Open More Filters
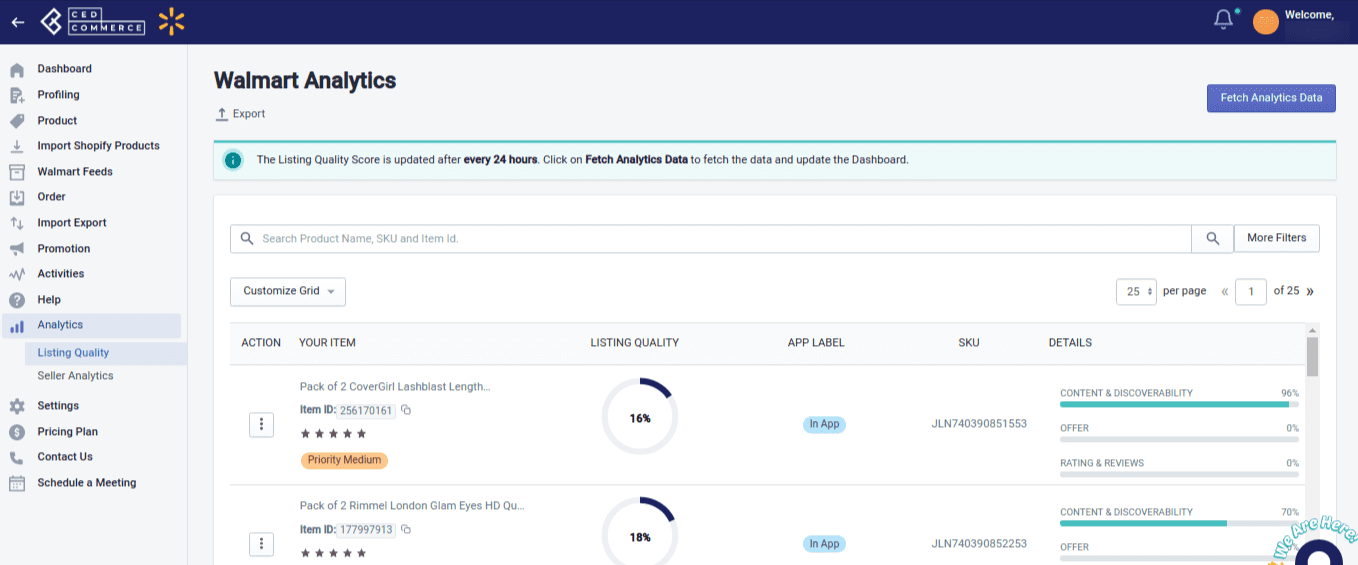The image size is (1358, 565). [1277, 238]
